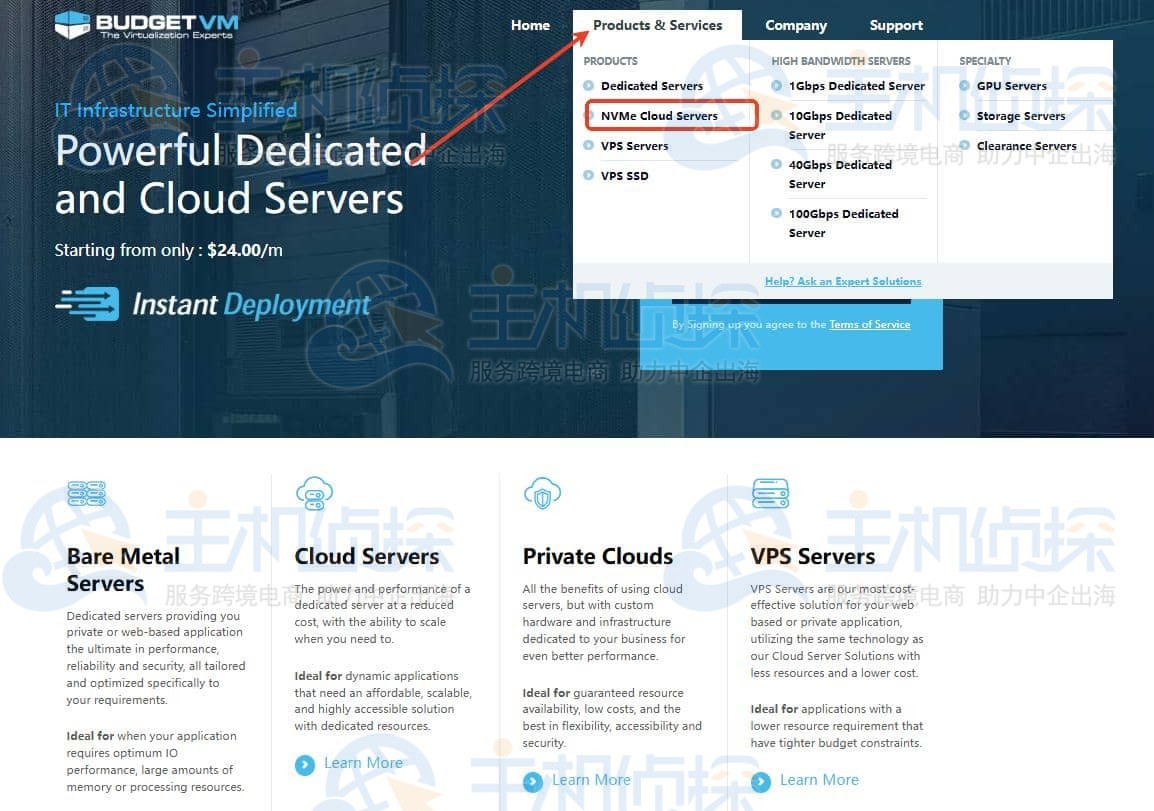
Task: Click the Cloud Servers heading
Action: 367,556
